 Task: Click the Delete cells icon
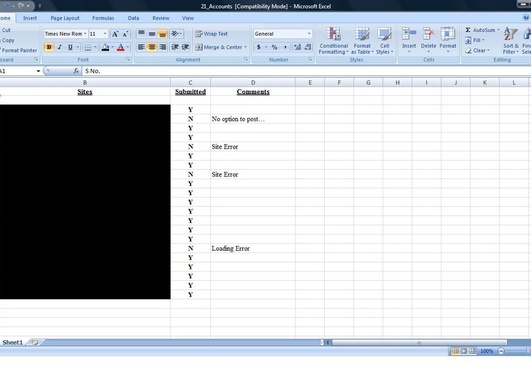click(428, 35)
